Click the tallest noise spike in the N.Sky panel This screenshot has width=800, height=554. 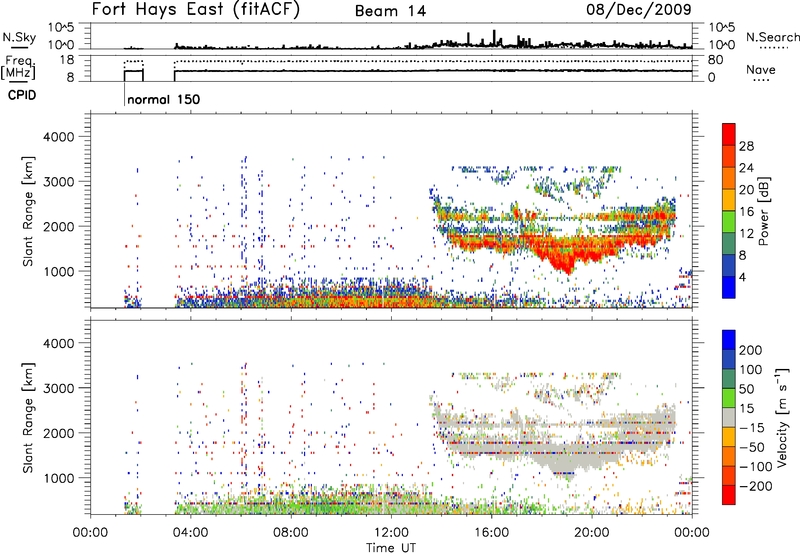494,38
